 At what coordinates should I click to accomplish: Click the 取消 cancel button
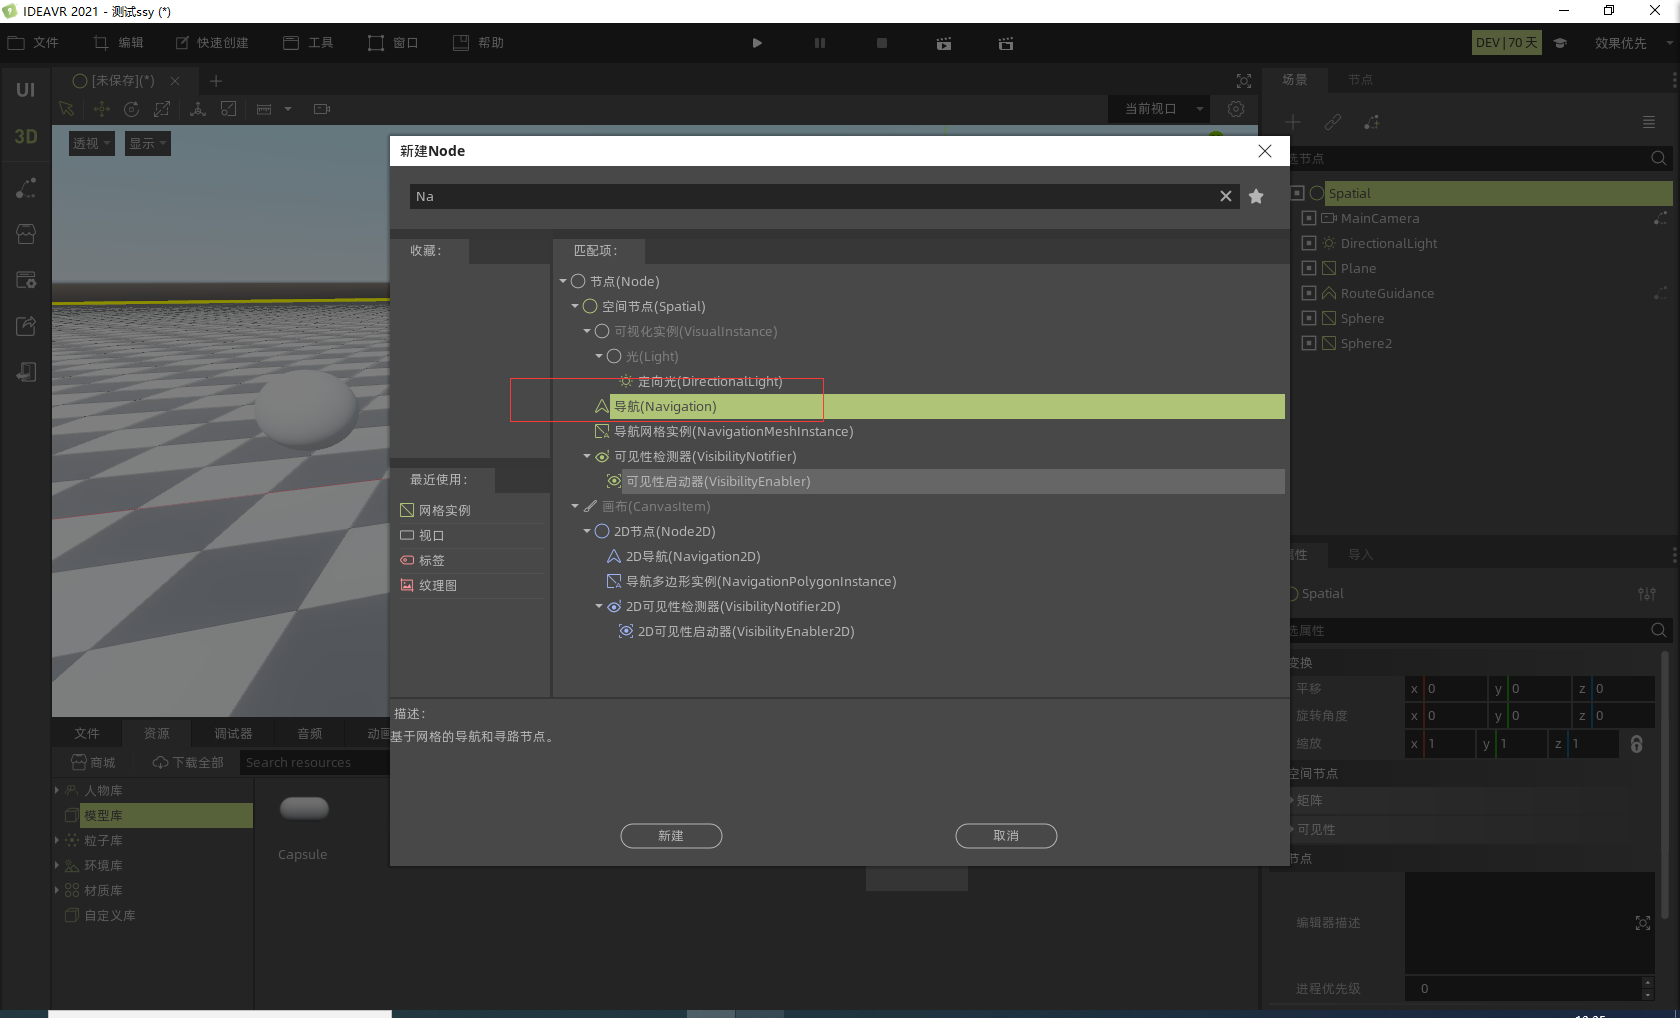(x=1006, y=836)
